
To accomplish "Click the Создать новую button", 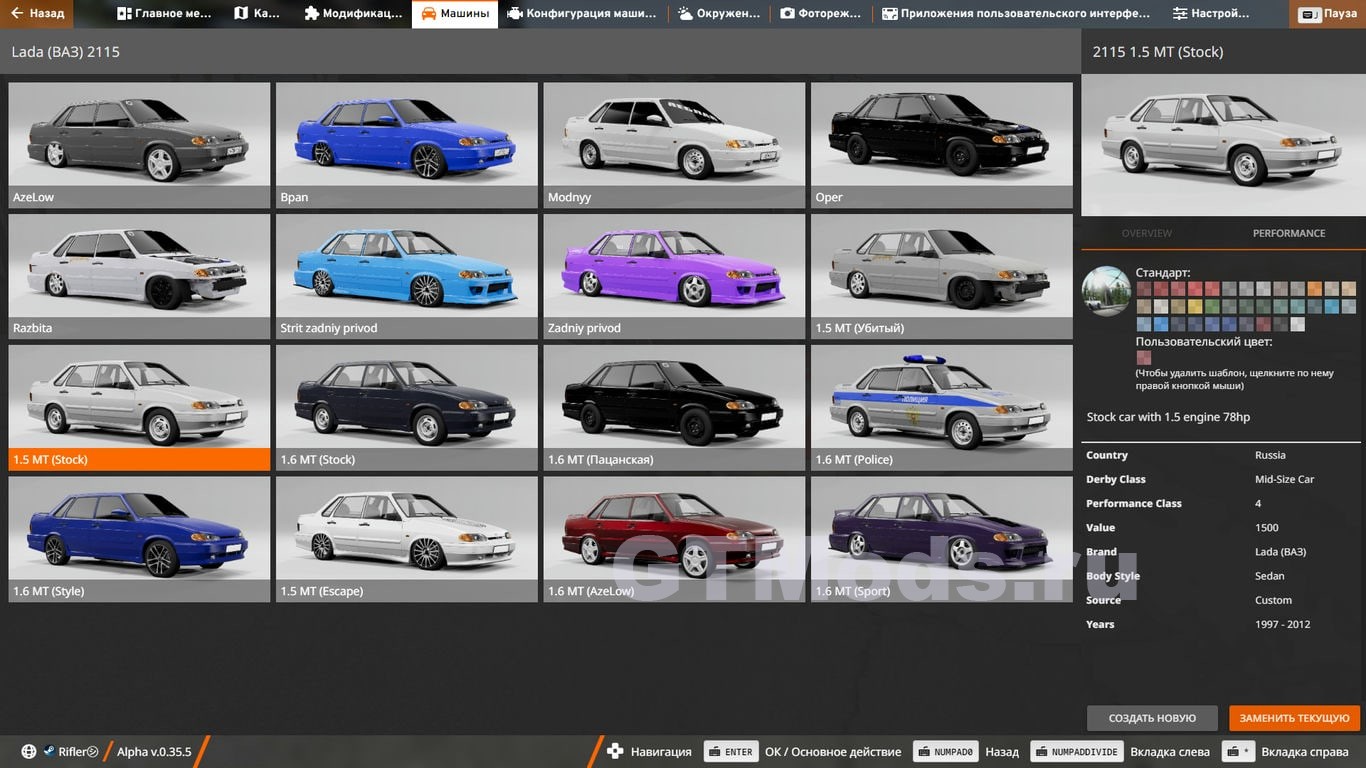I will coord(1152,718).
